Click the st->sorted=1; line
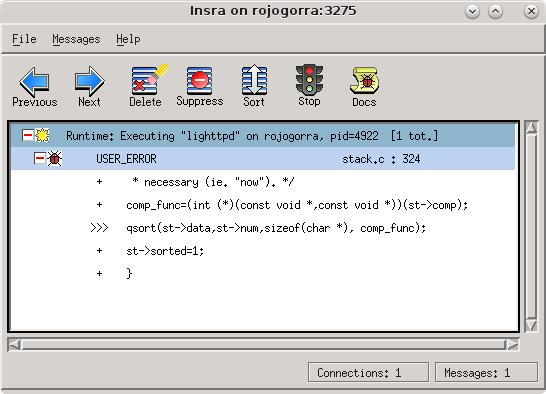 (165, 251)
